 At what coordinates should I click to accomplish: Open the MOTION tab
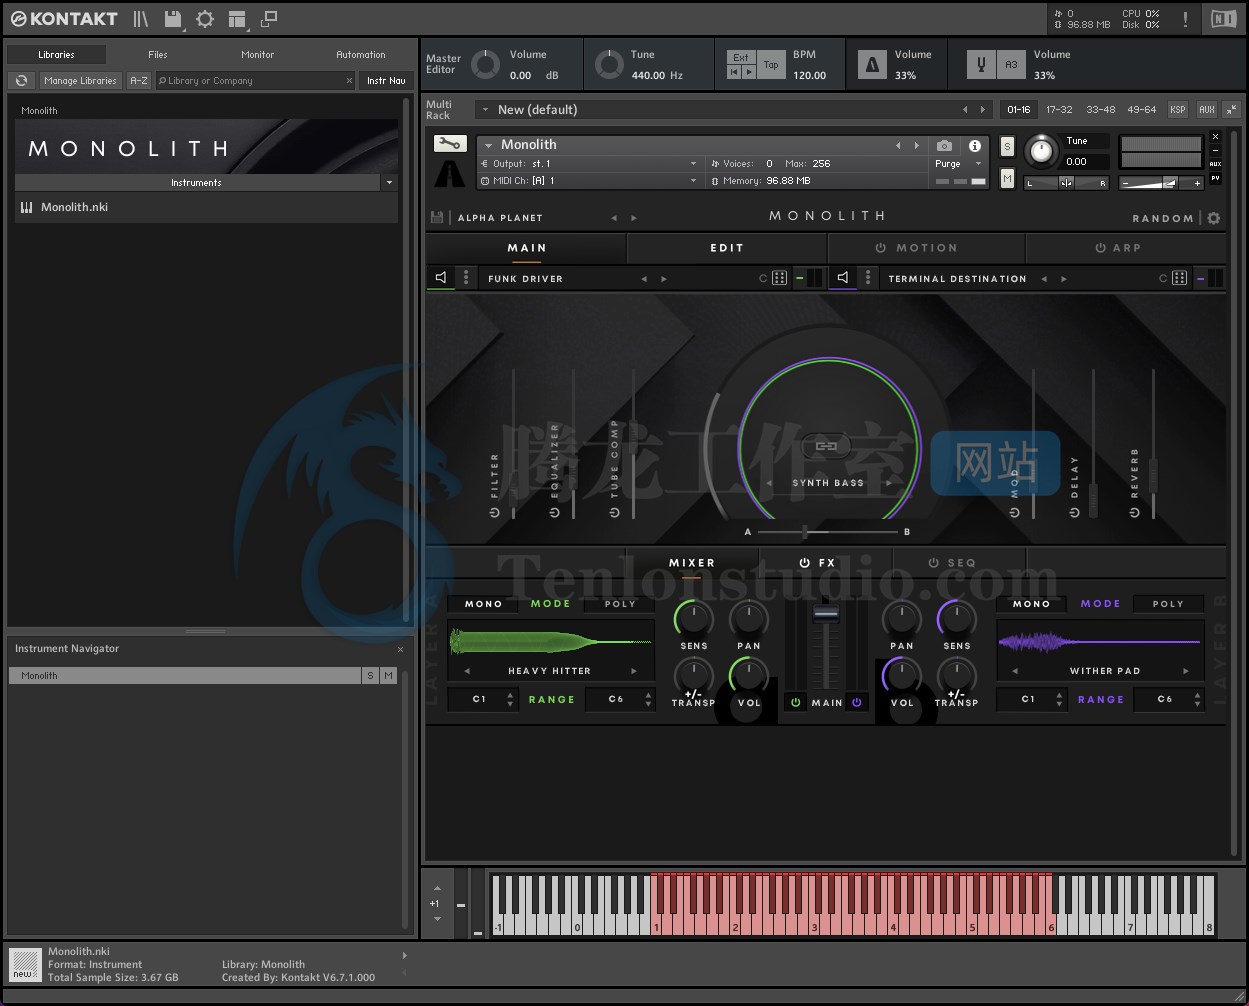pos(916,248)
